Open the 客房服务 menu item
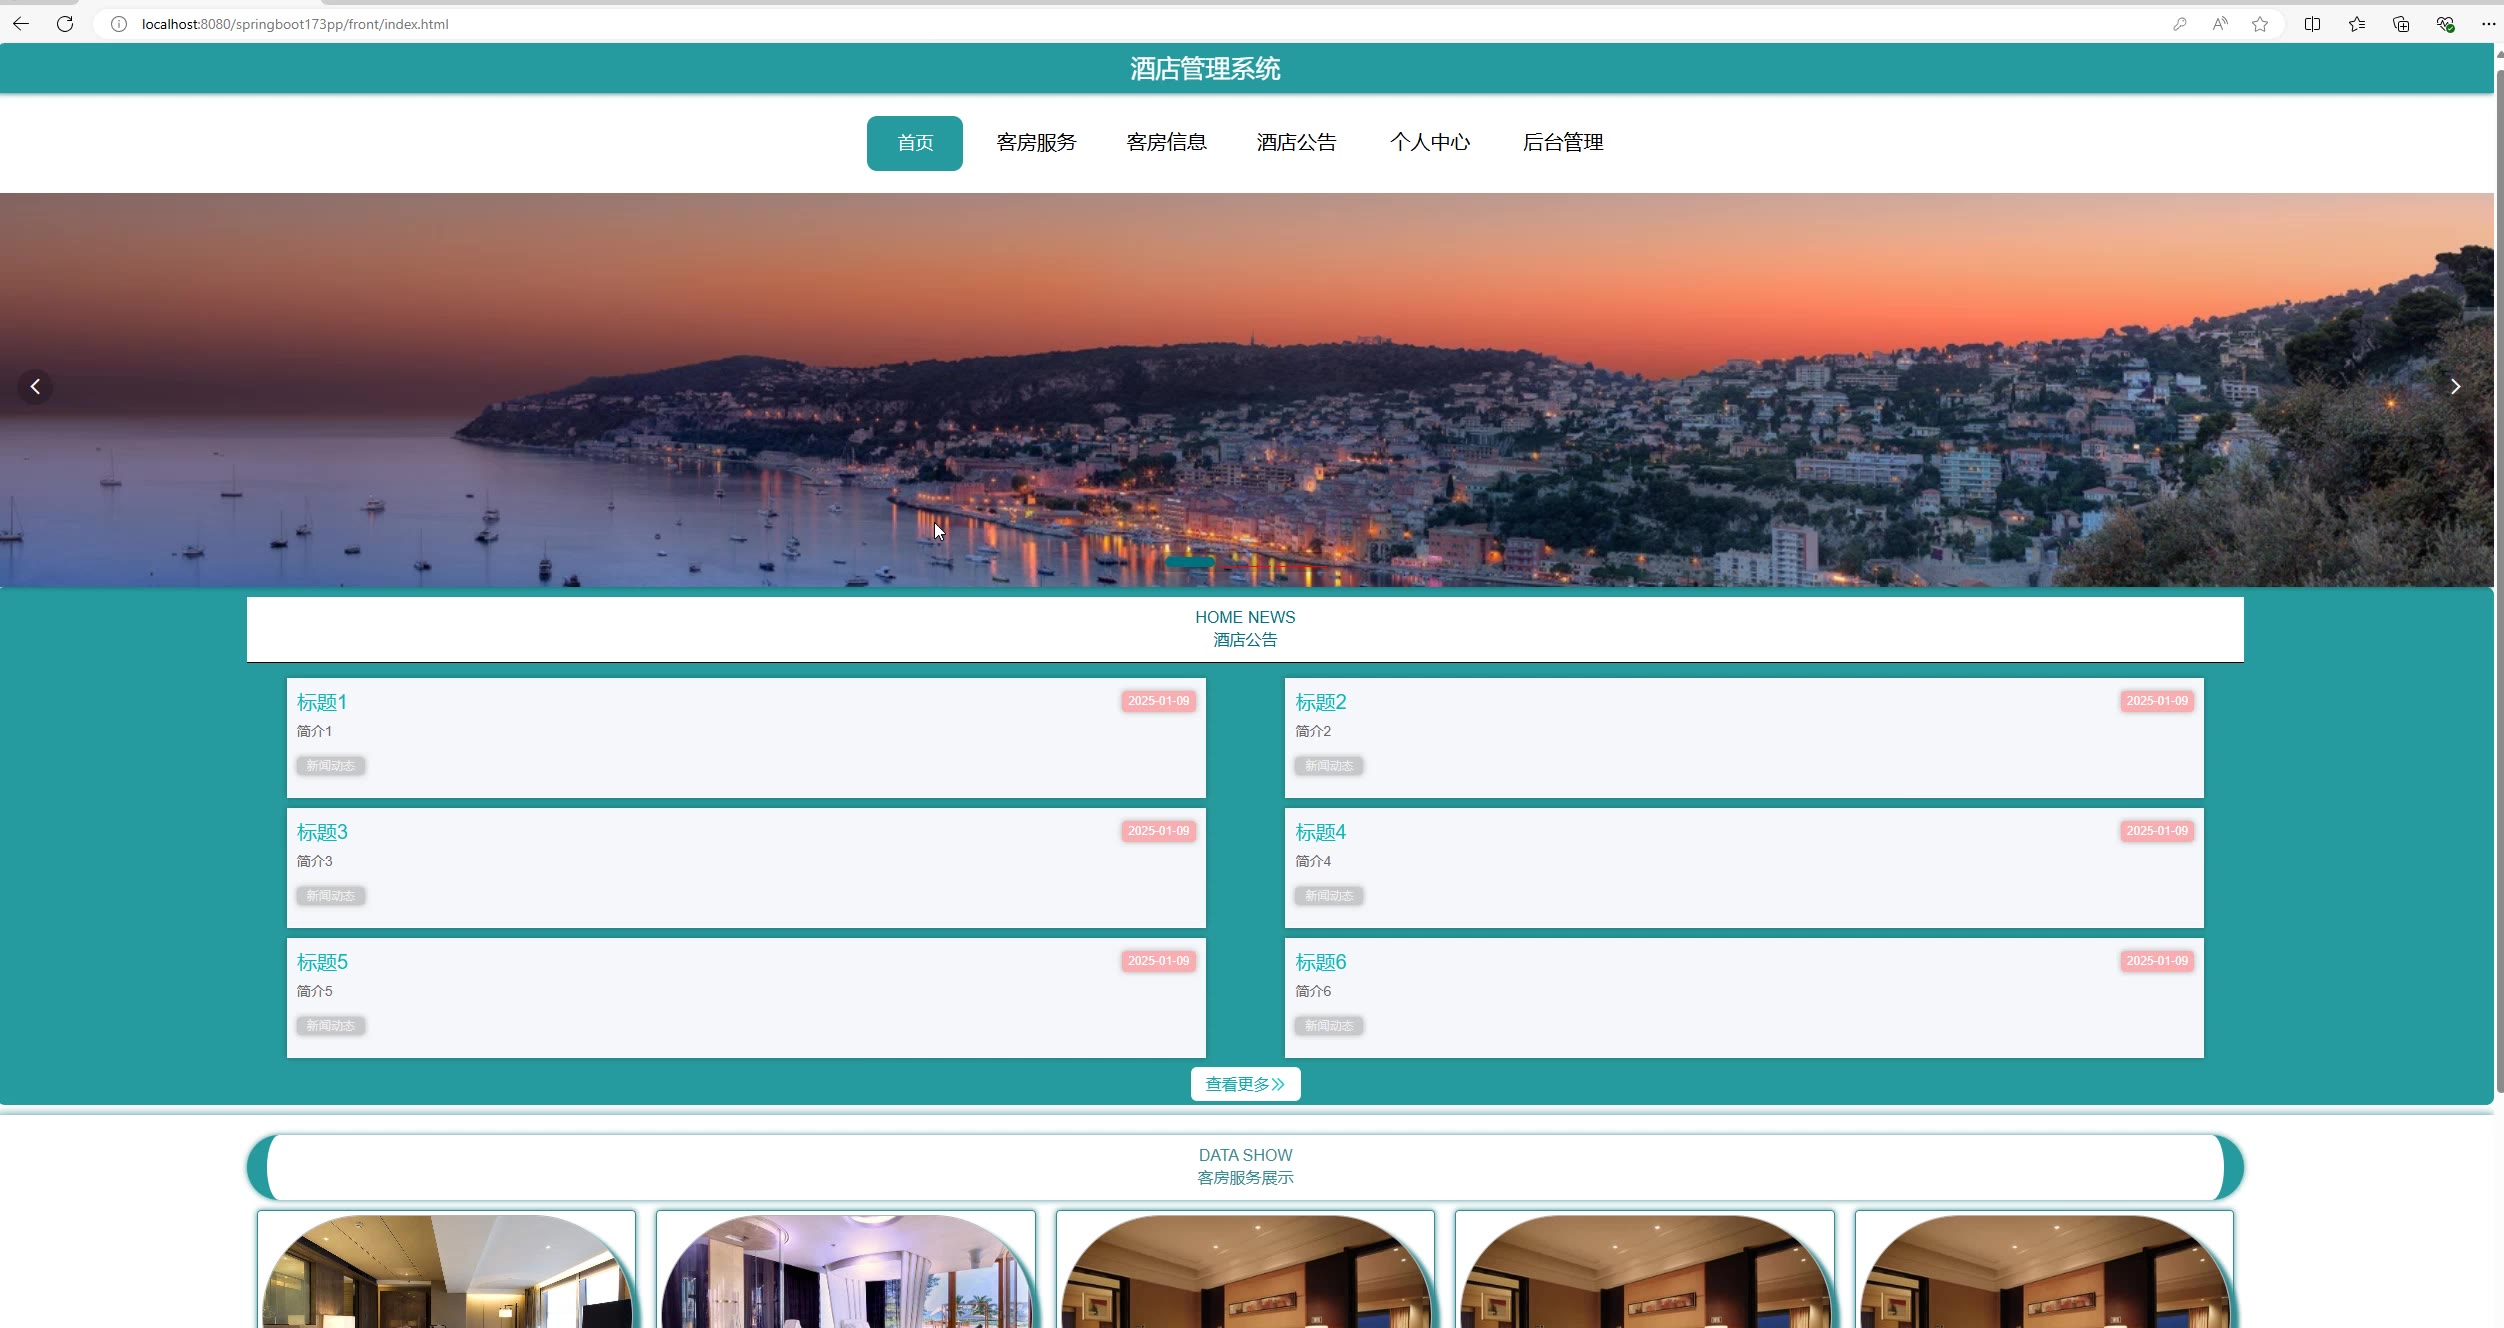 [1036, 143]
